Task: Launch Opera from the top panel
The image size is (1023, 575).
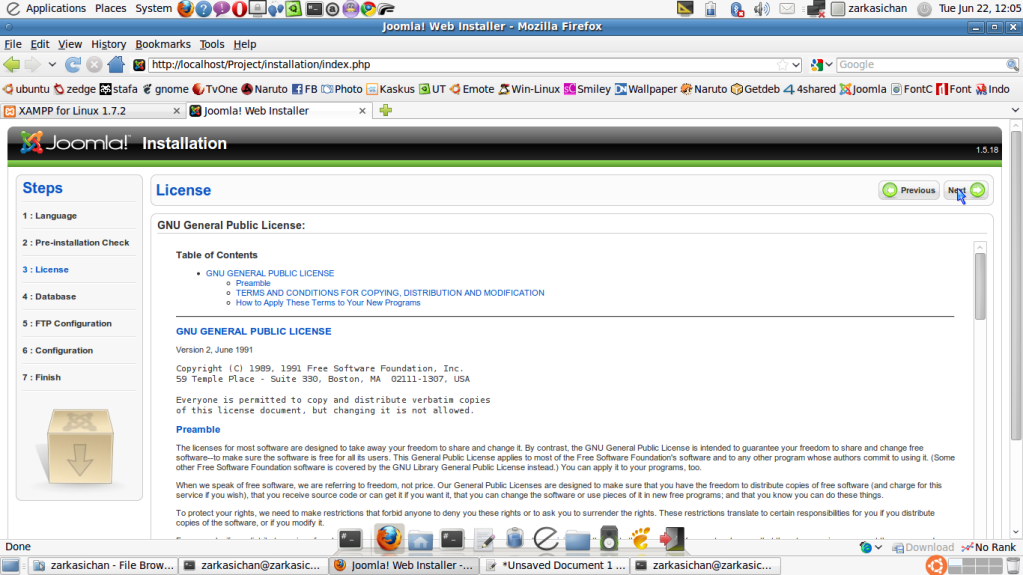Action: coord(239,8)
